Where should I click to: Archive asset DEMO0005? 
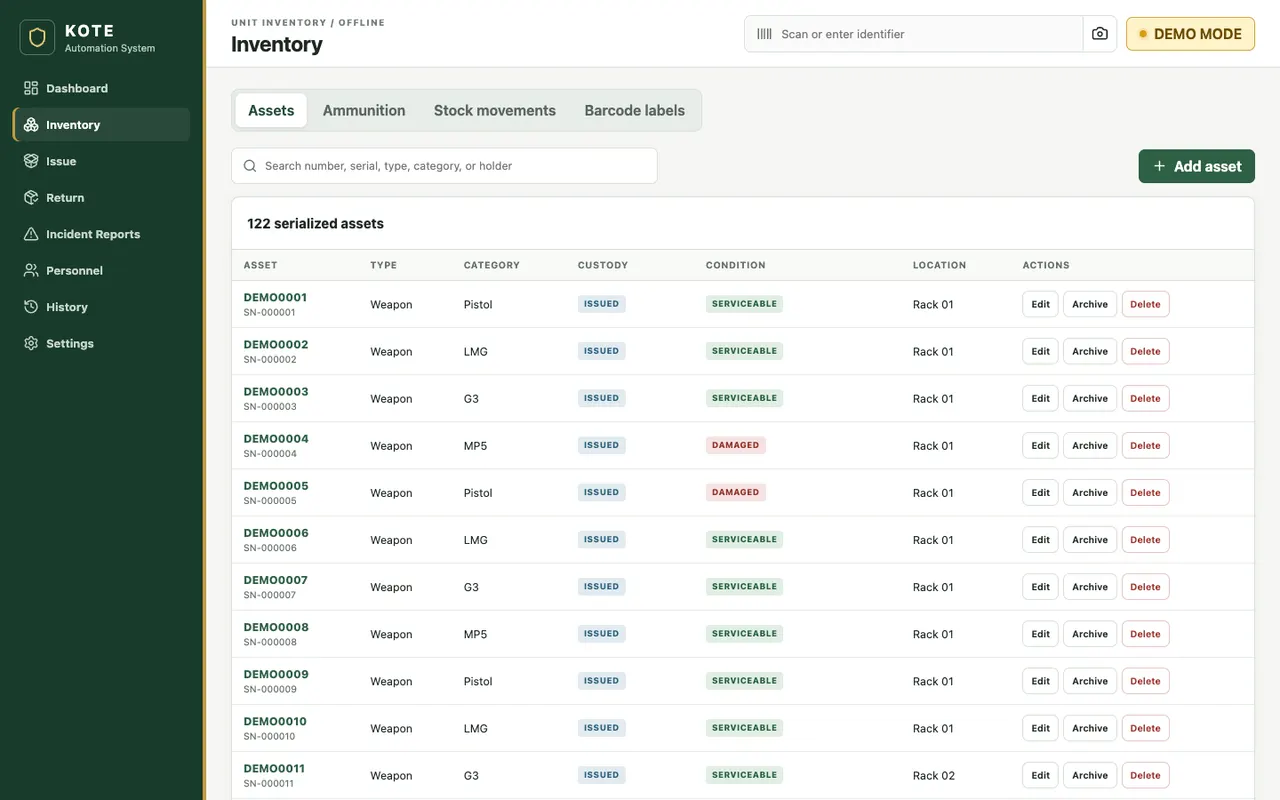1090,492
